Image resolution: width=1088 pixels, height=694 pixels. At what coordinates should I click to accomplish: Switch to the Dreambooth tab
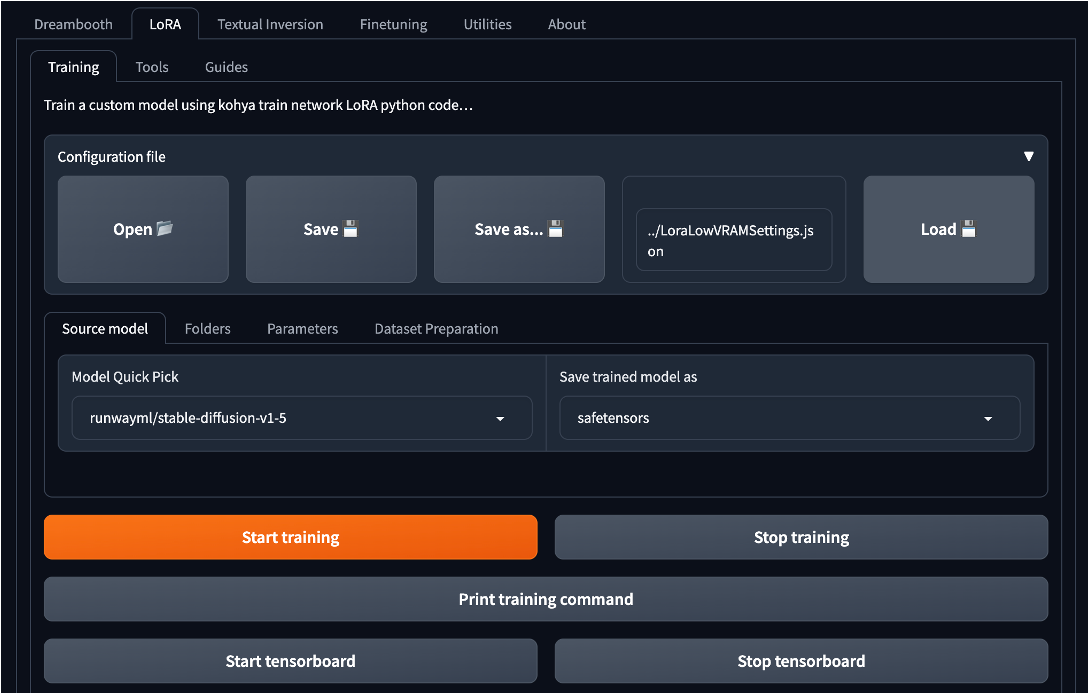point(73,24)
